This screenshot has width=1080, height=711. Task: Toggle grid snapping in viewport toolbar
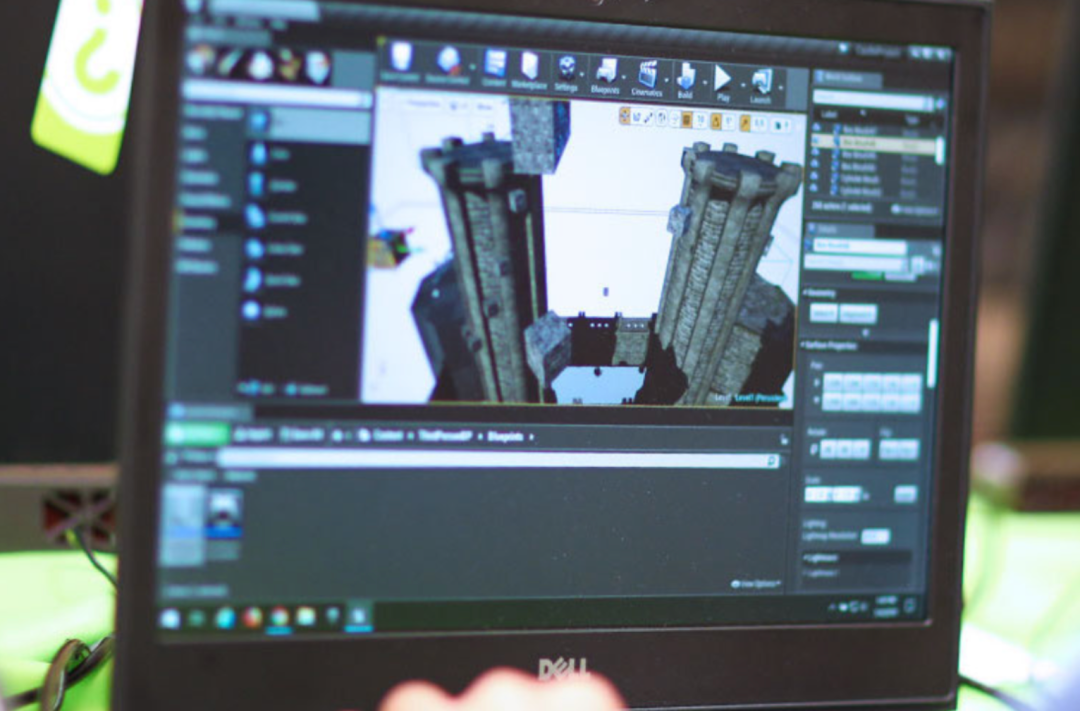(x=687, y=120)
